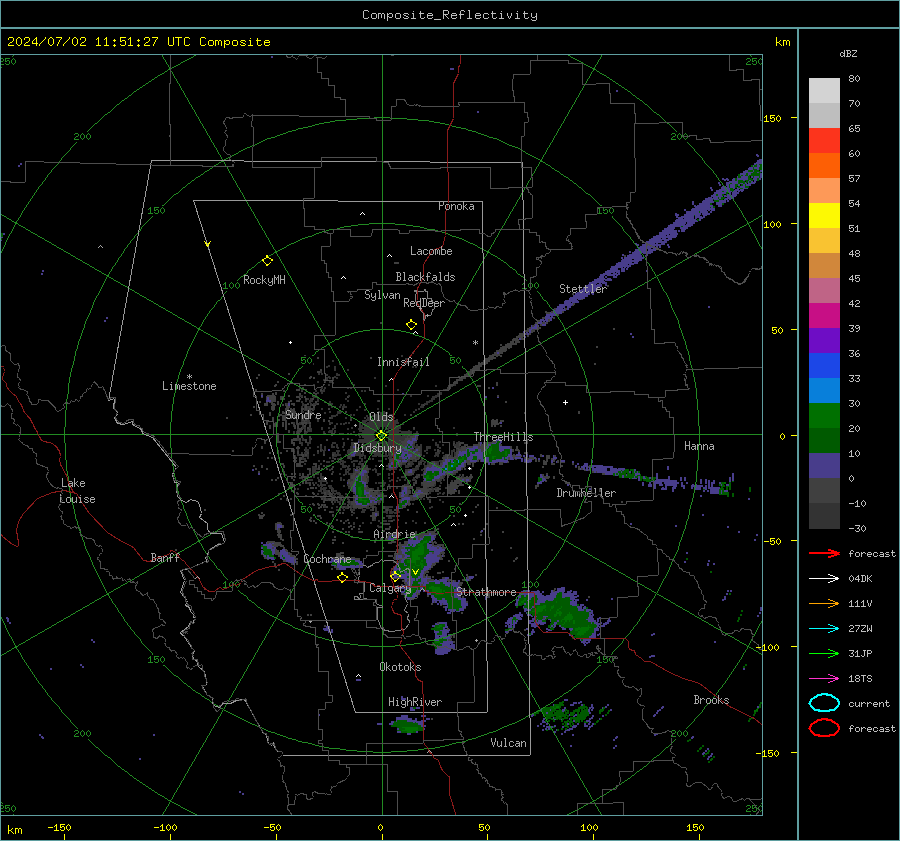Image resolution: width=900 pixels, height=841 pixels.
Task: Click the Lacombe town label
Action: [x=431, y=251]
